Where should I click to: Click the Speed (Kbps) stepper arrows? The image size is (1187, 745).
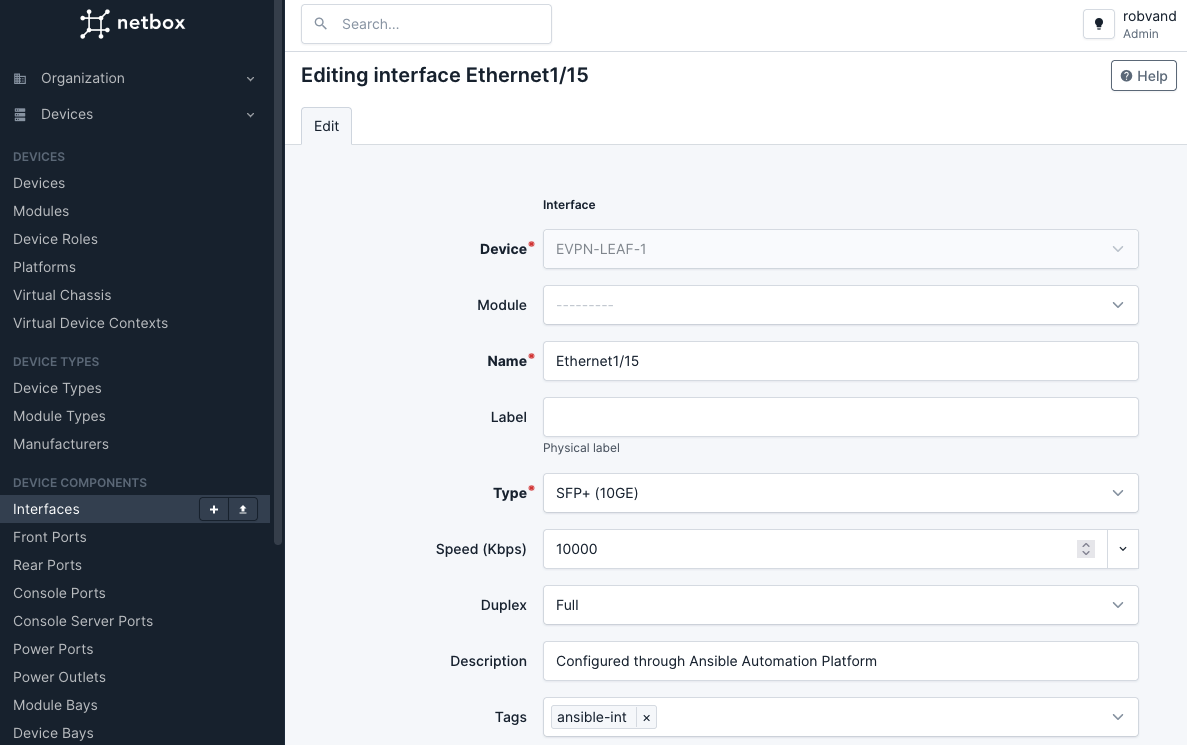click(1086, 549)
